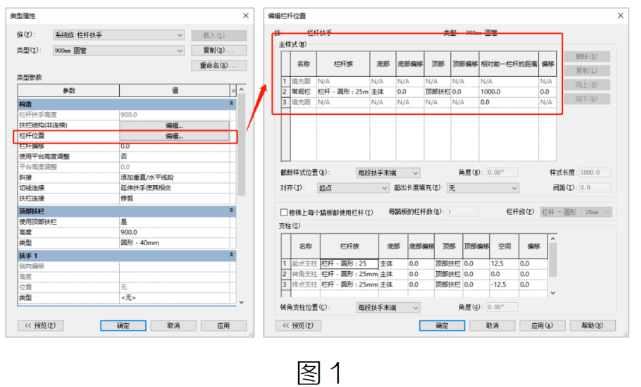Select 使用平台高度调整 value 否
The image size is (641, 387).
click(175, 157)
